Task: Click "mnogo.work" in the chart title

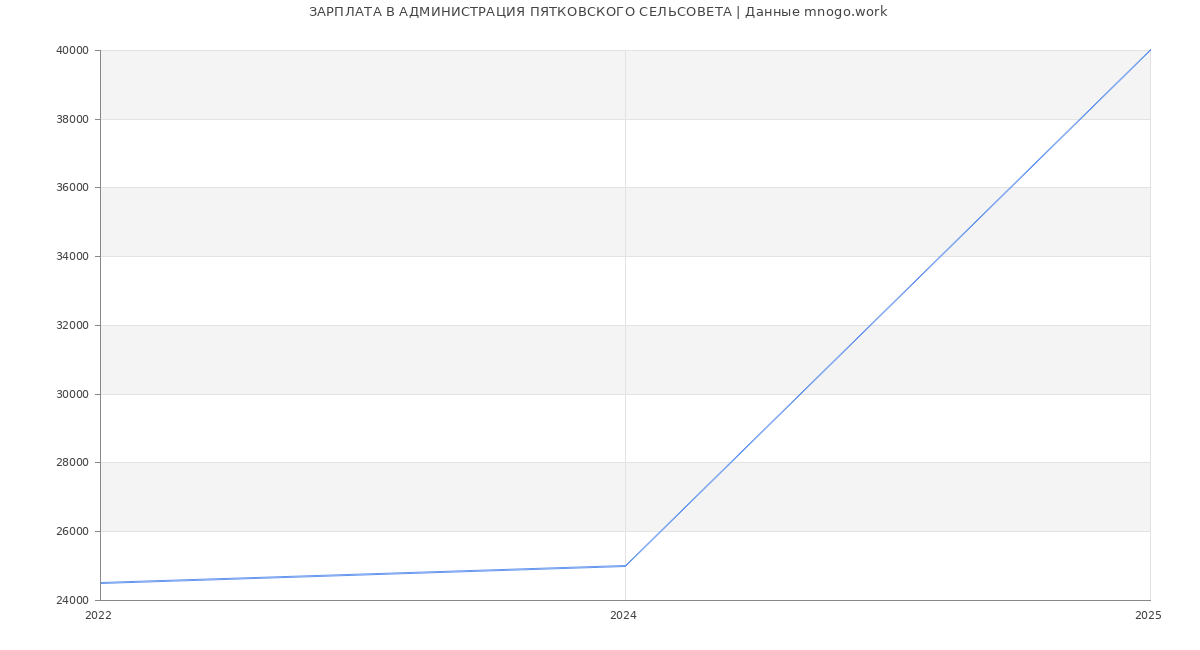Action: click(845, 12)
